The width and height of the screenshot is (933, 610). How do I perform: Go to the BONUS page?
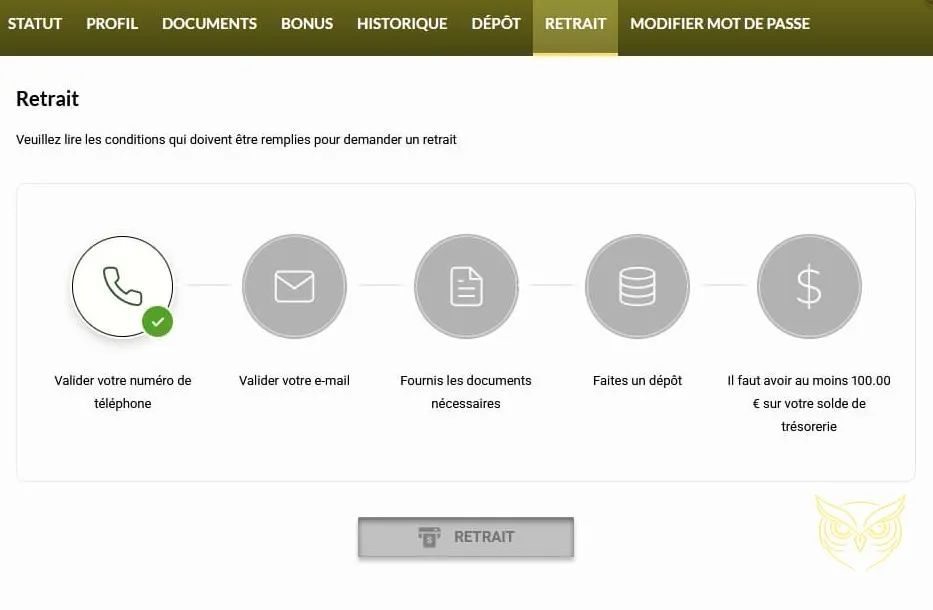(306, 23)
